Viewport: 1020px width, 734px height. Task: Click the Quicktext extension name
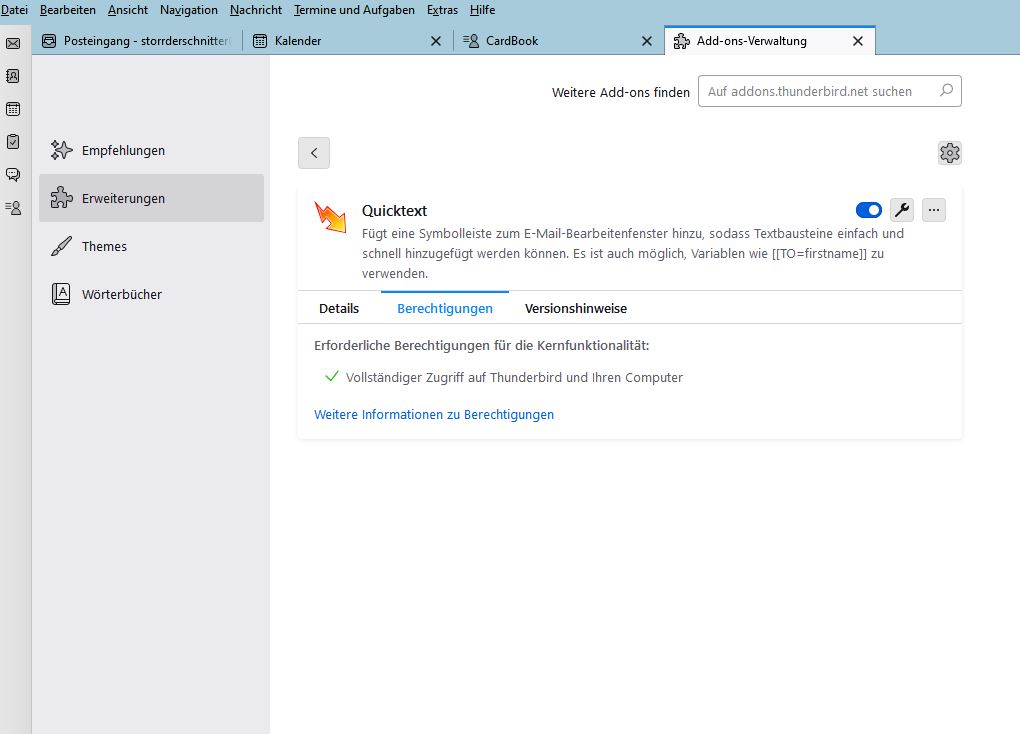click(x=394, y=211)
